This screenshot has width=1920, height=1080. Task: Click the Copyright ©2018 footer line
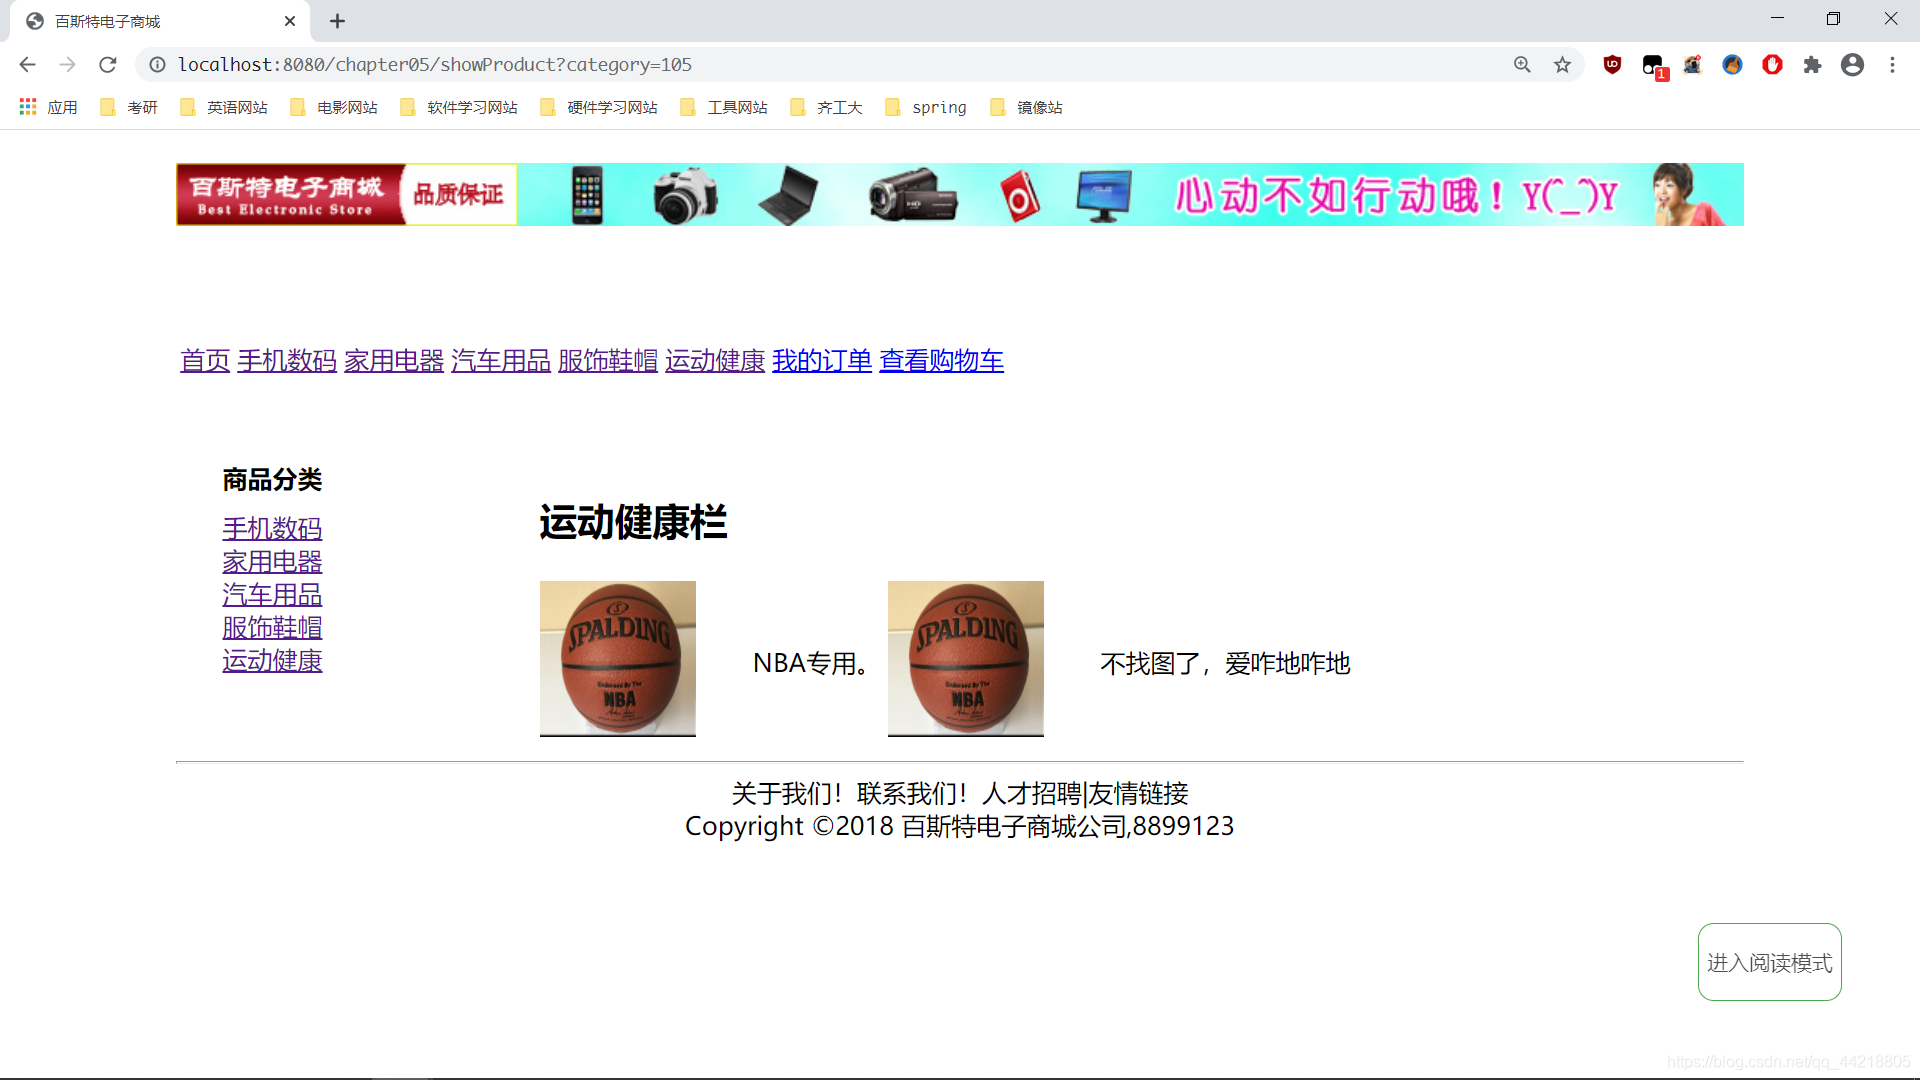(959, 827)
